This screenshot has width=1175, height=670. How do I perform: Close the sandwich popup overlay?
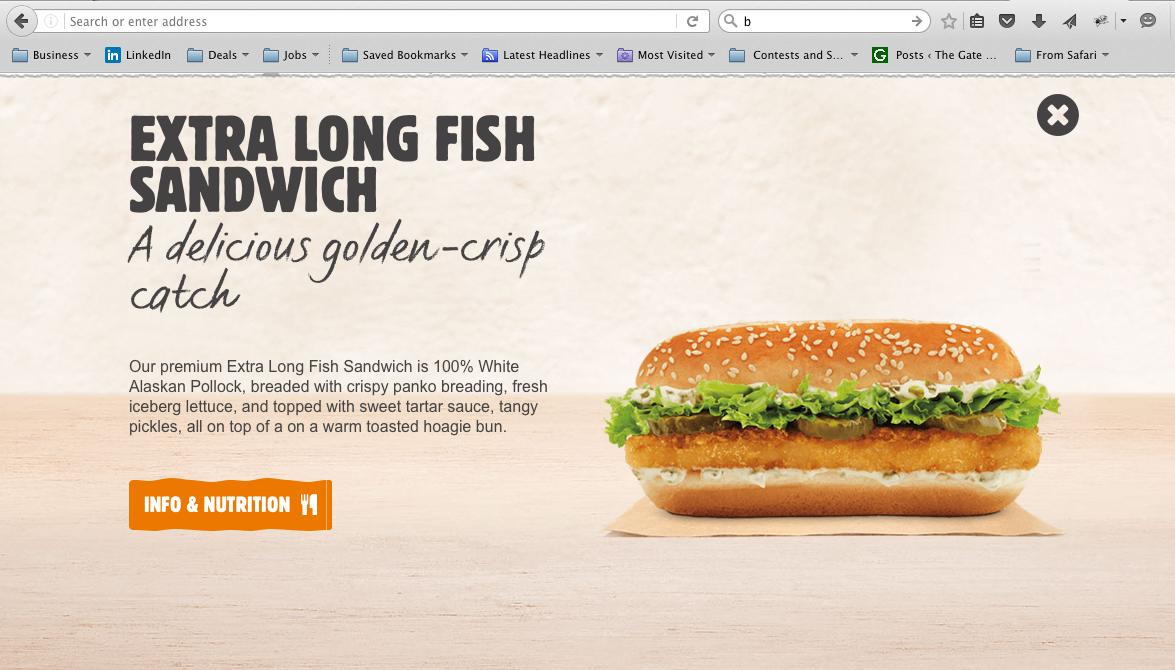click(1057, 115)
